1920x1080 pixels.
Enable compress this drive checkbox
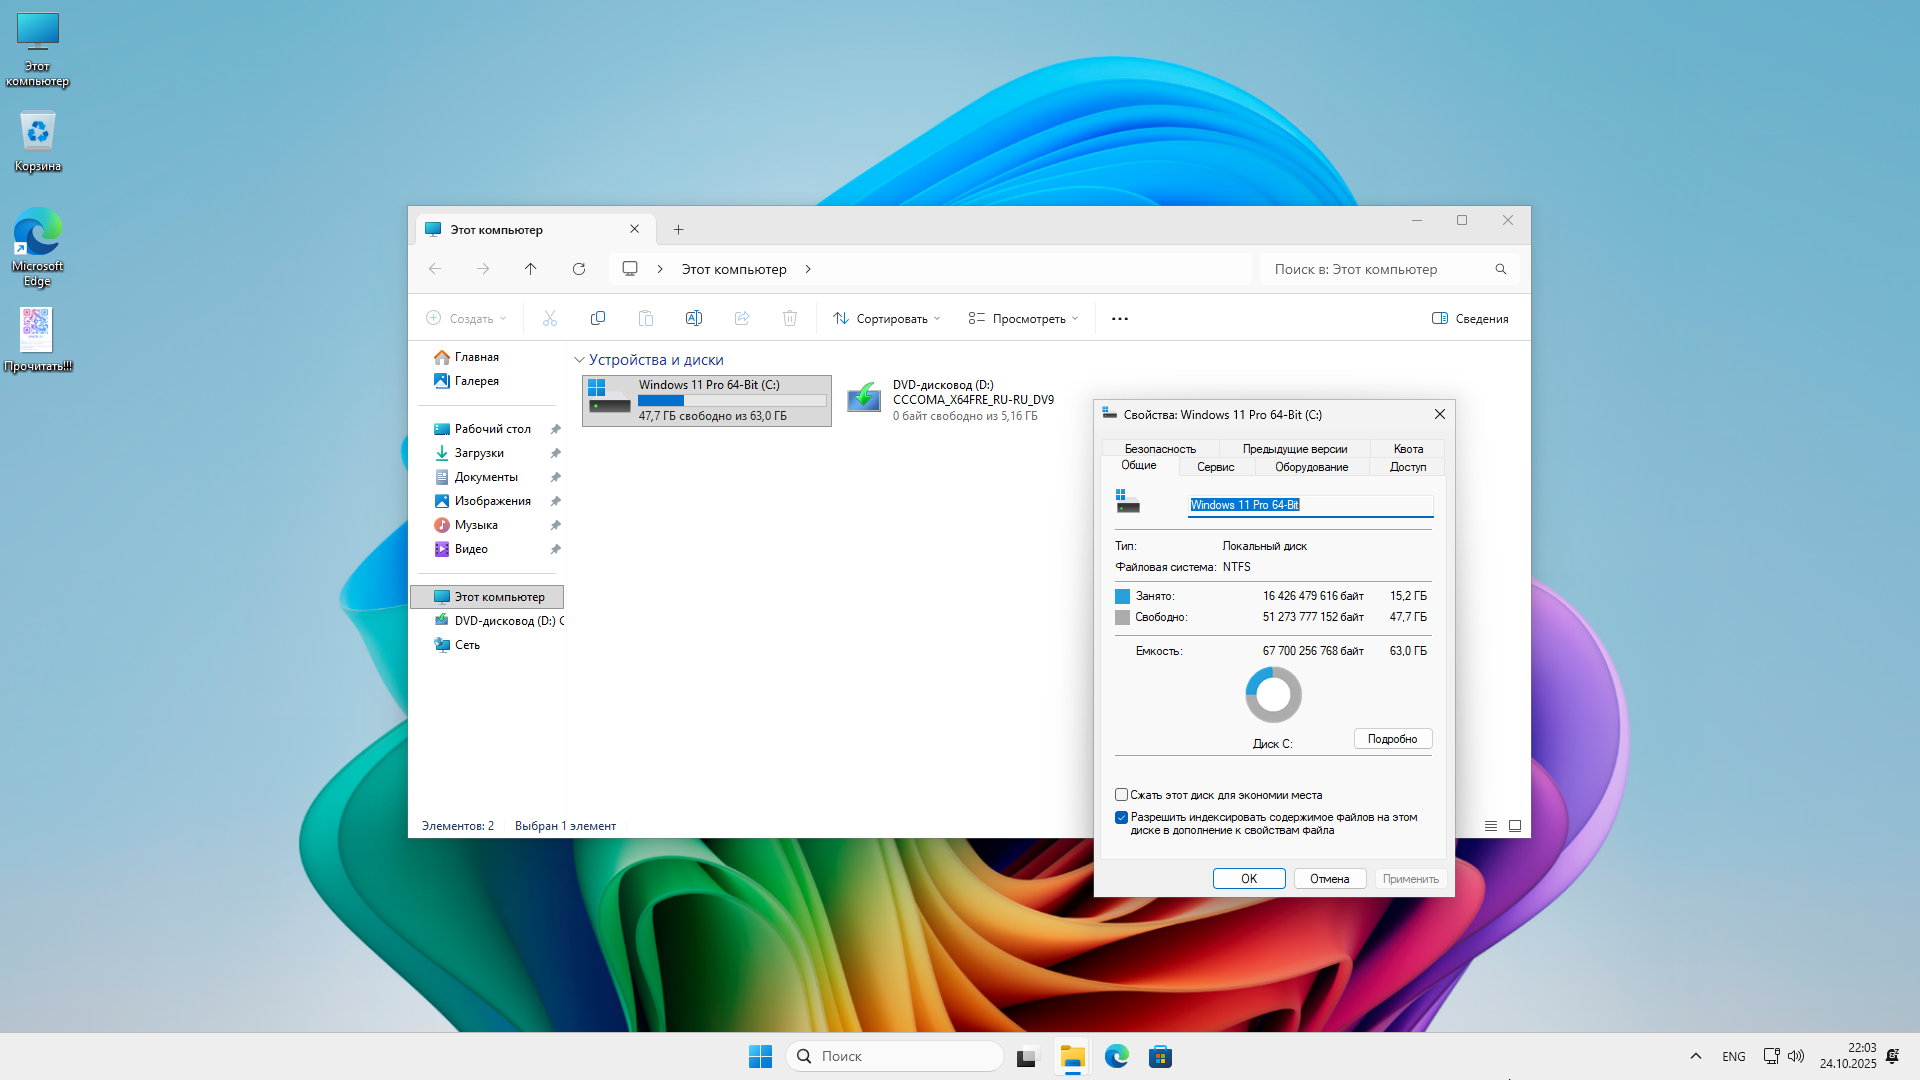click(1121, 795)
